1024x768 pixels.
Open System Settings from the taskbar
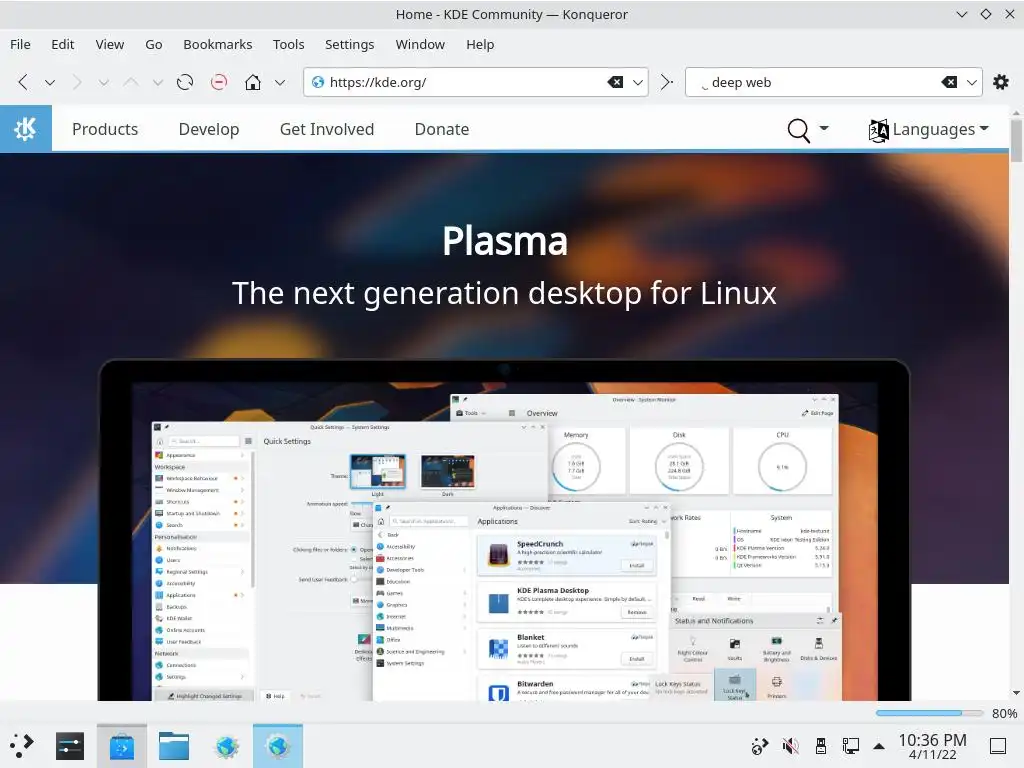coord(70,746)
